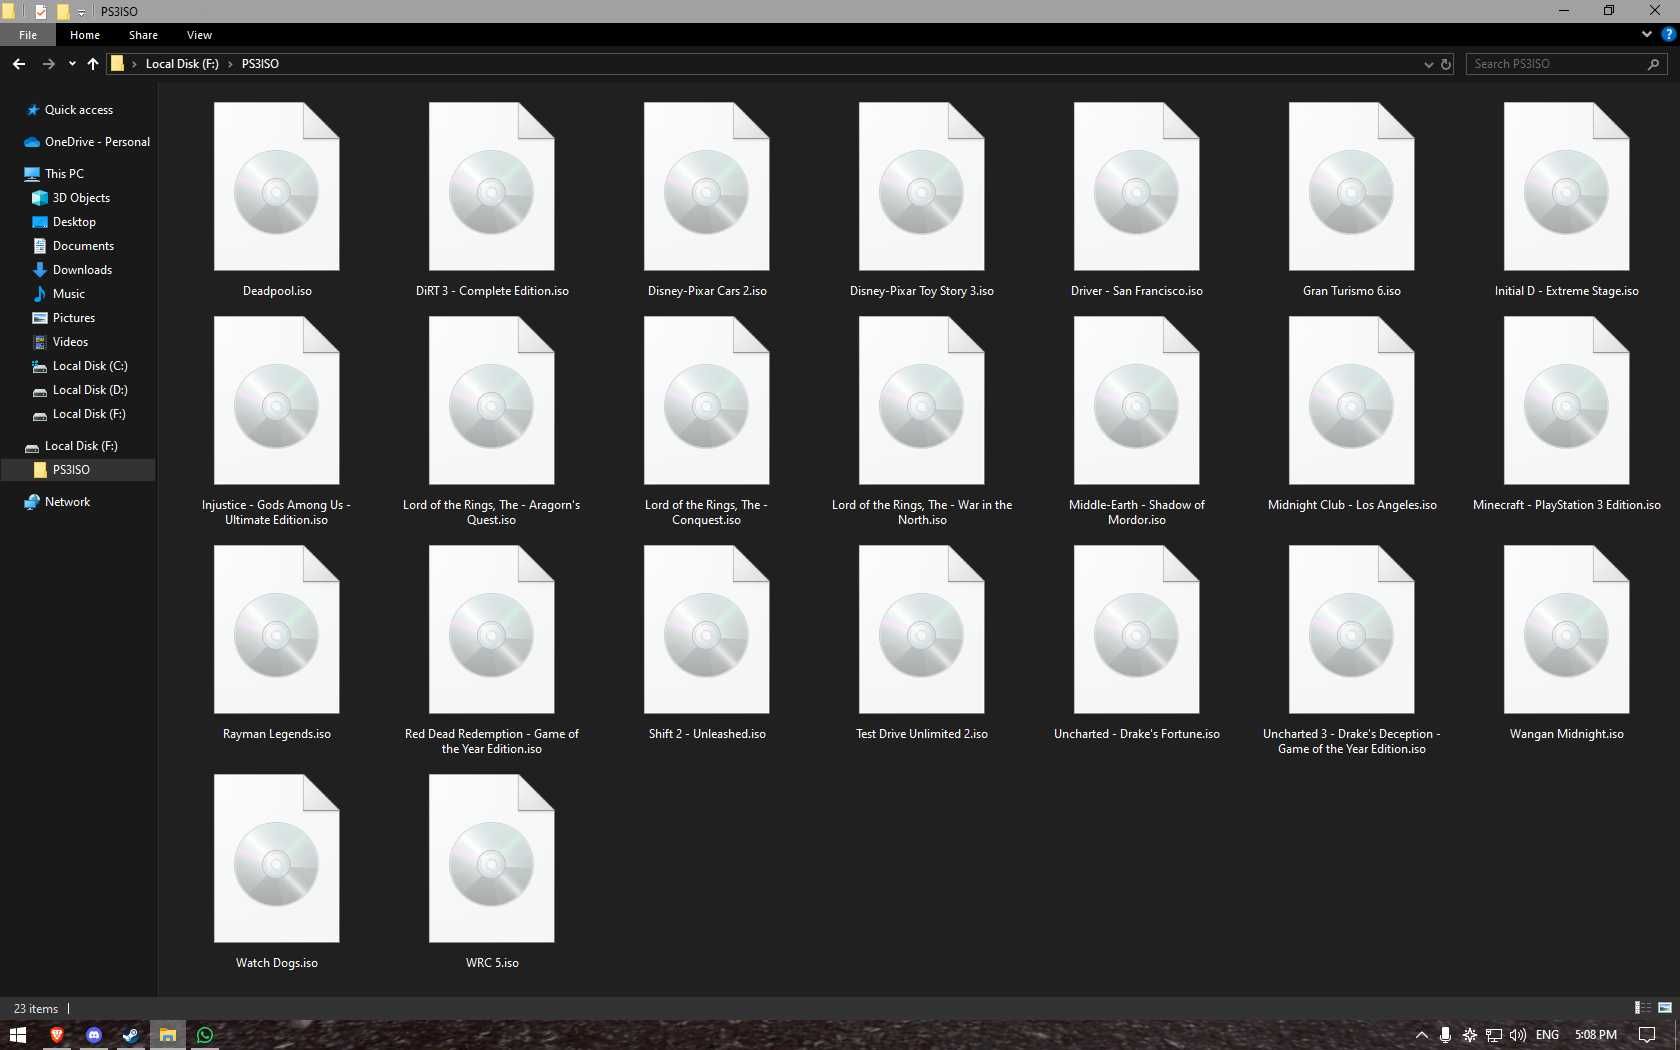Open the Share ribbon tab

(x=143, y=34)
